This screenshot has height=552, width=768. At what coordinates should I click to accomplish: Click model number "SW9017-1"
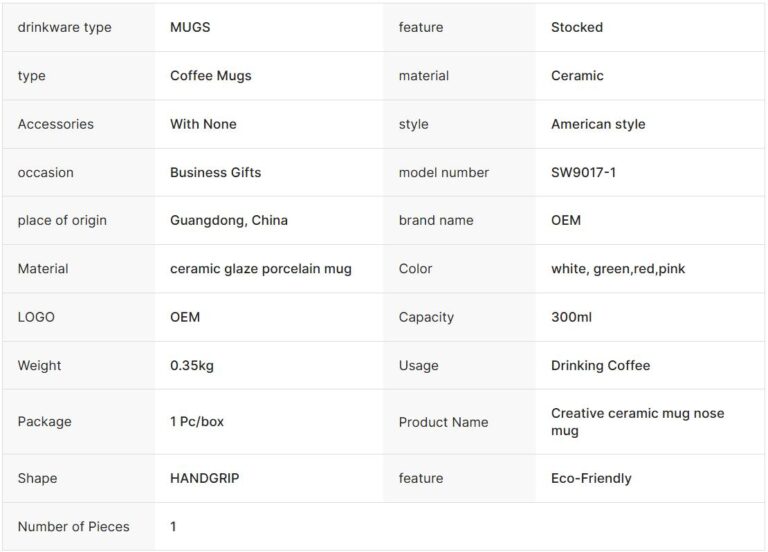point(585,172)
